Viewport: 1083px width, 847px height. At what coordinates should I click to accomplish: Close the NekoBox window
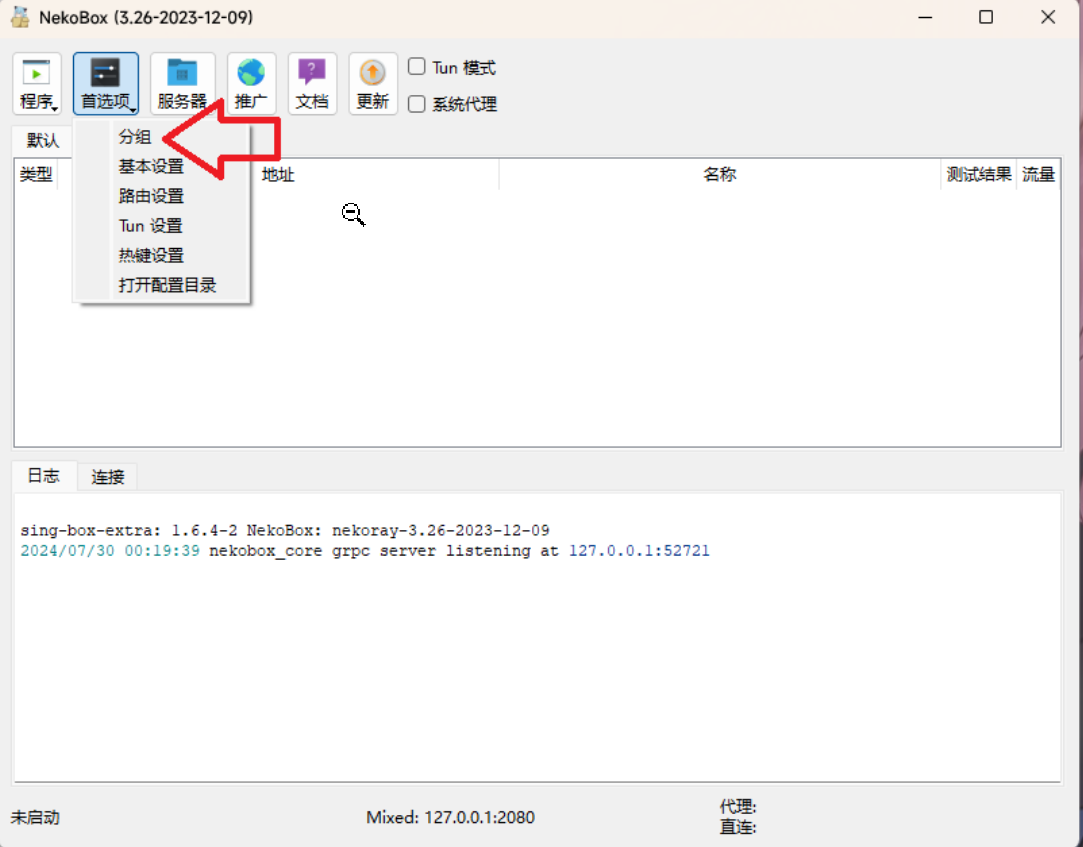pos(1048,17)
